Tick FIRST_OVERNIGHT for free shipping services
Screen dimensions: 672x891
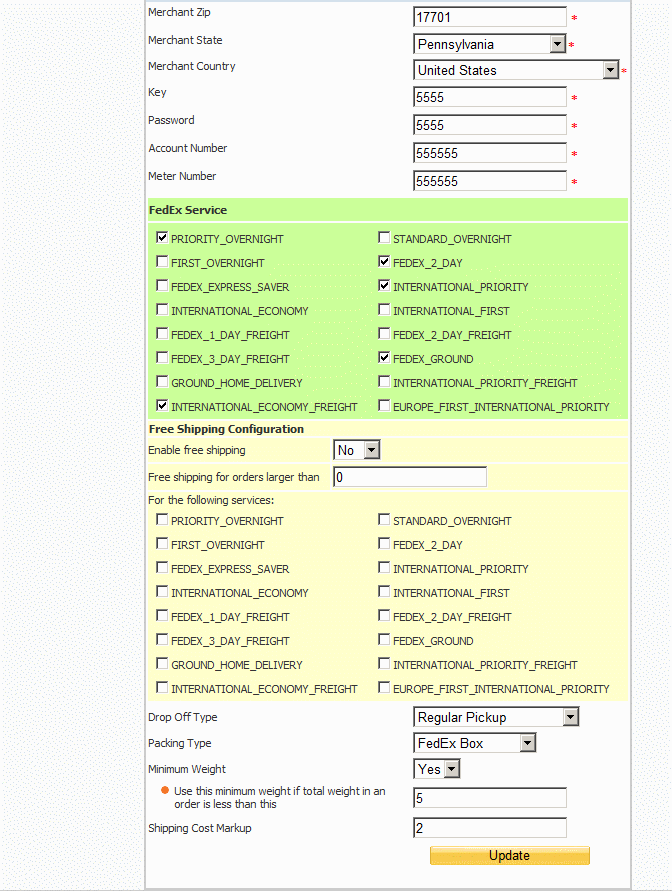click(162, 543)
